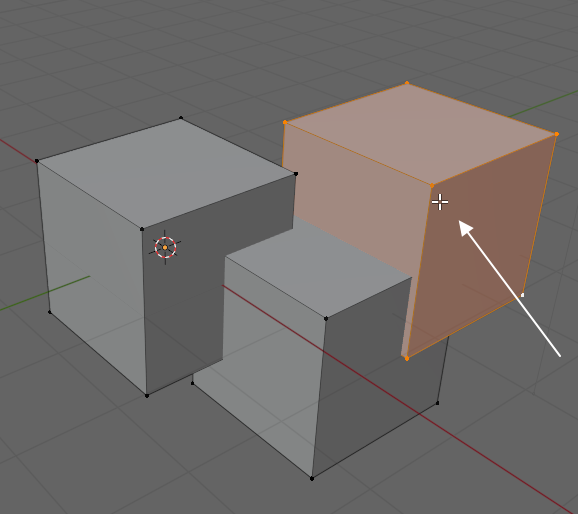Viewport: 578px width, 514px height.
Task: Select the orange highlighted top face
Action: (x=420, y=133)
